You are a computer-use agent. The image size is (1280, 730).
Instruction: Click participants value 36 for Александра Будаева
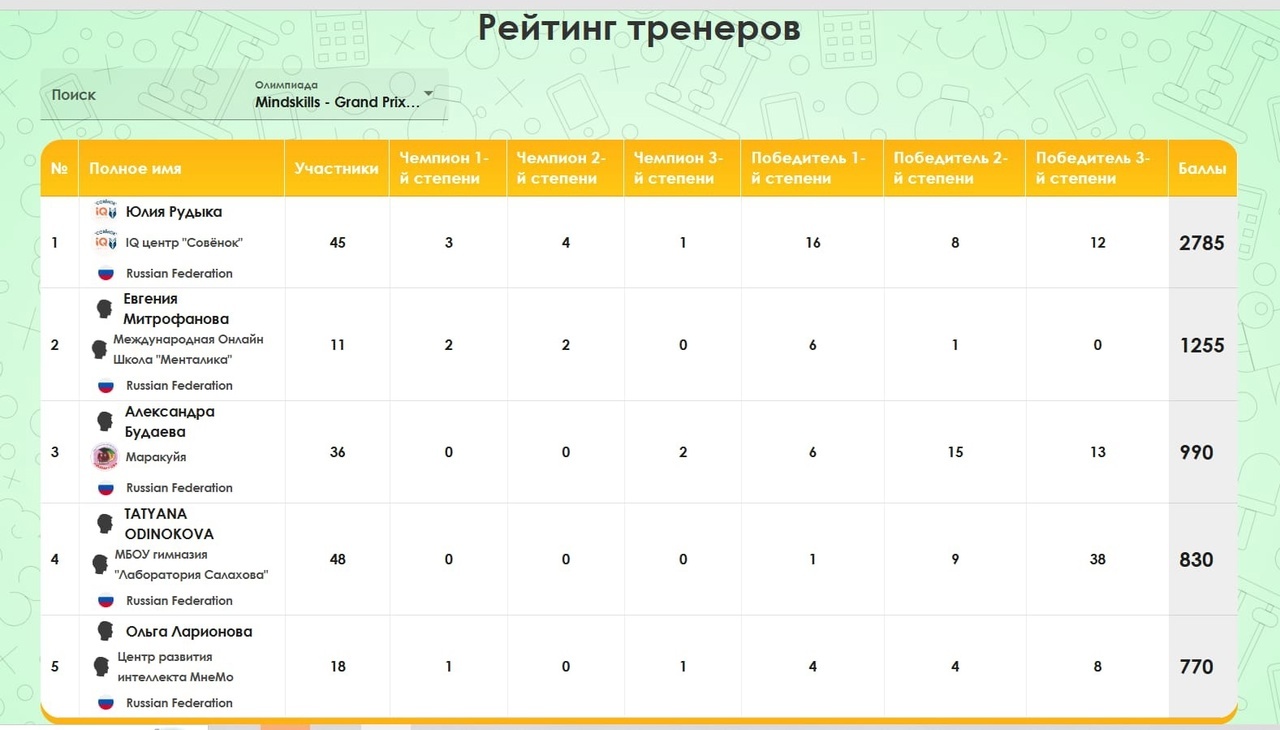pos(337,452)
